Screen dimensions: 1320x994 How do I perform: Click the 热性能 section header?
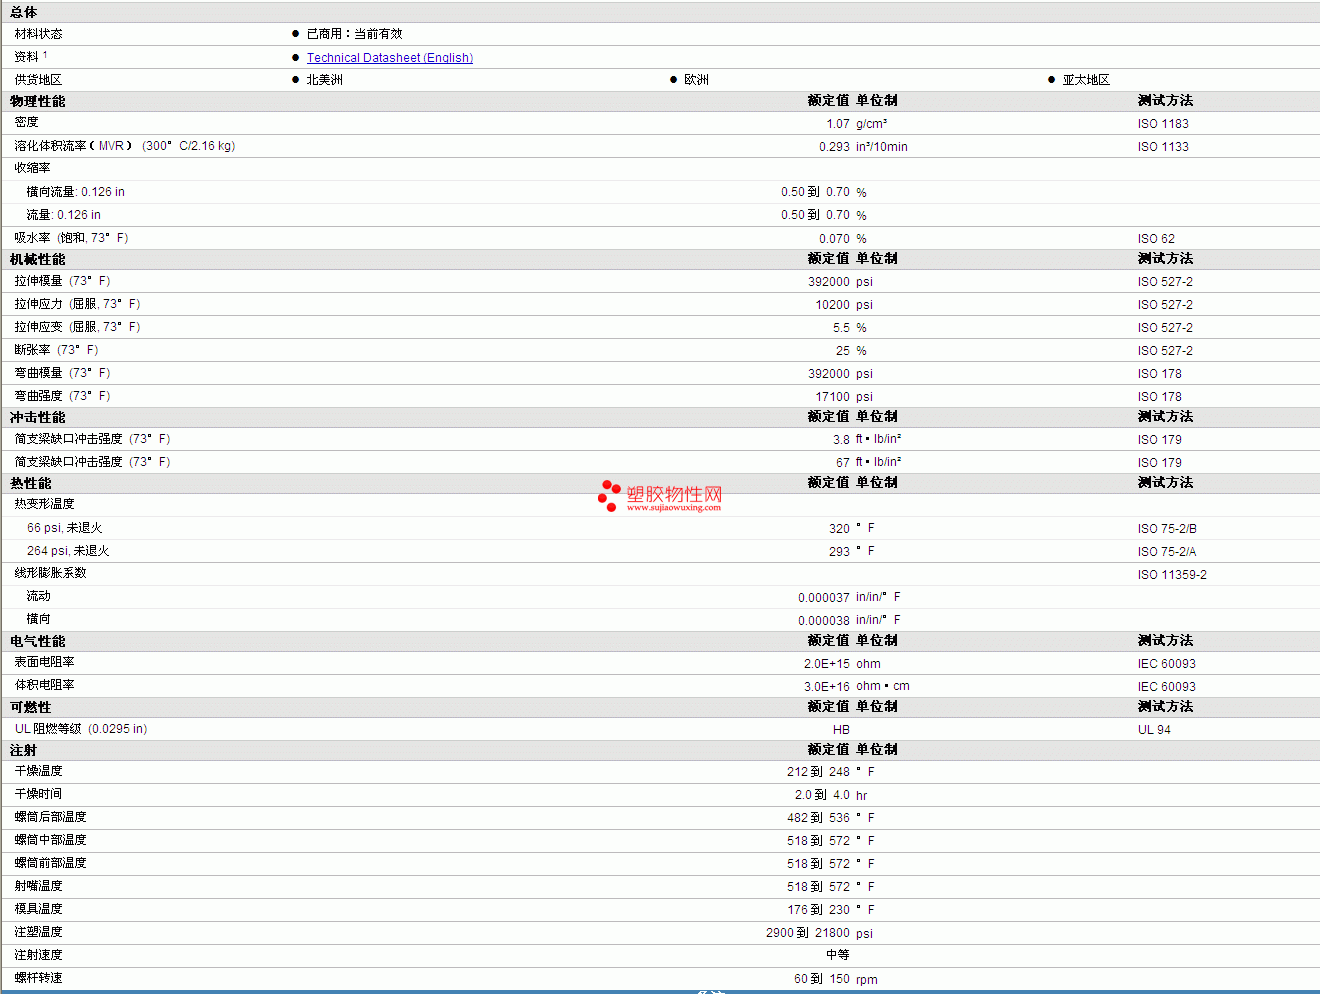tap(31, 483)
